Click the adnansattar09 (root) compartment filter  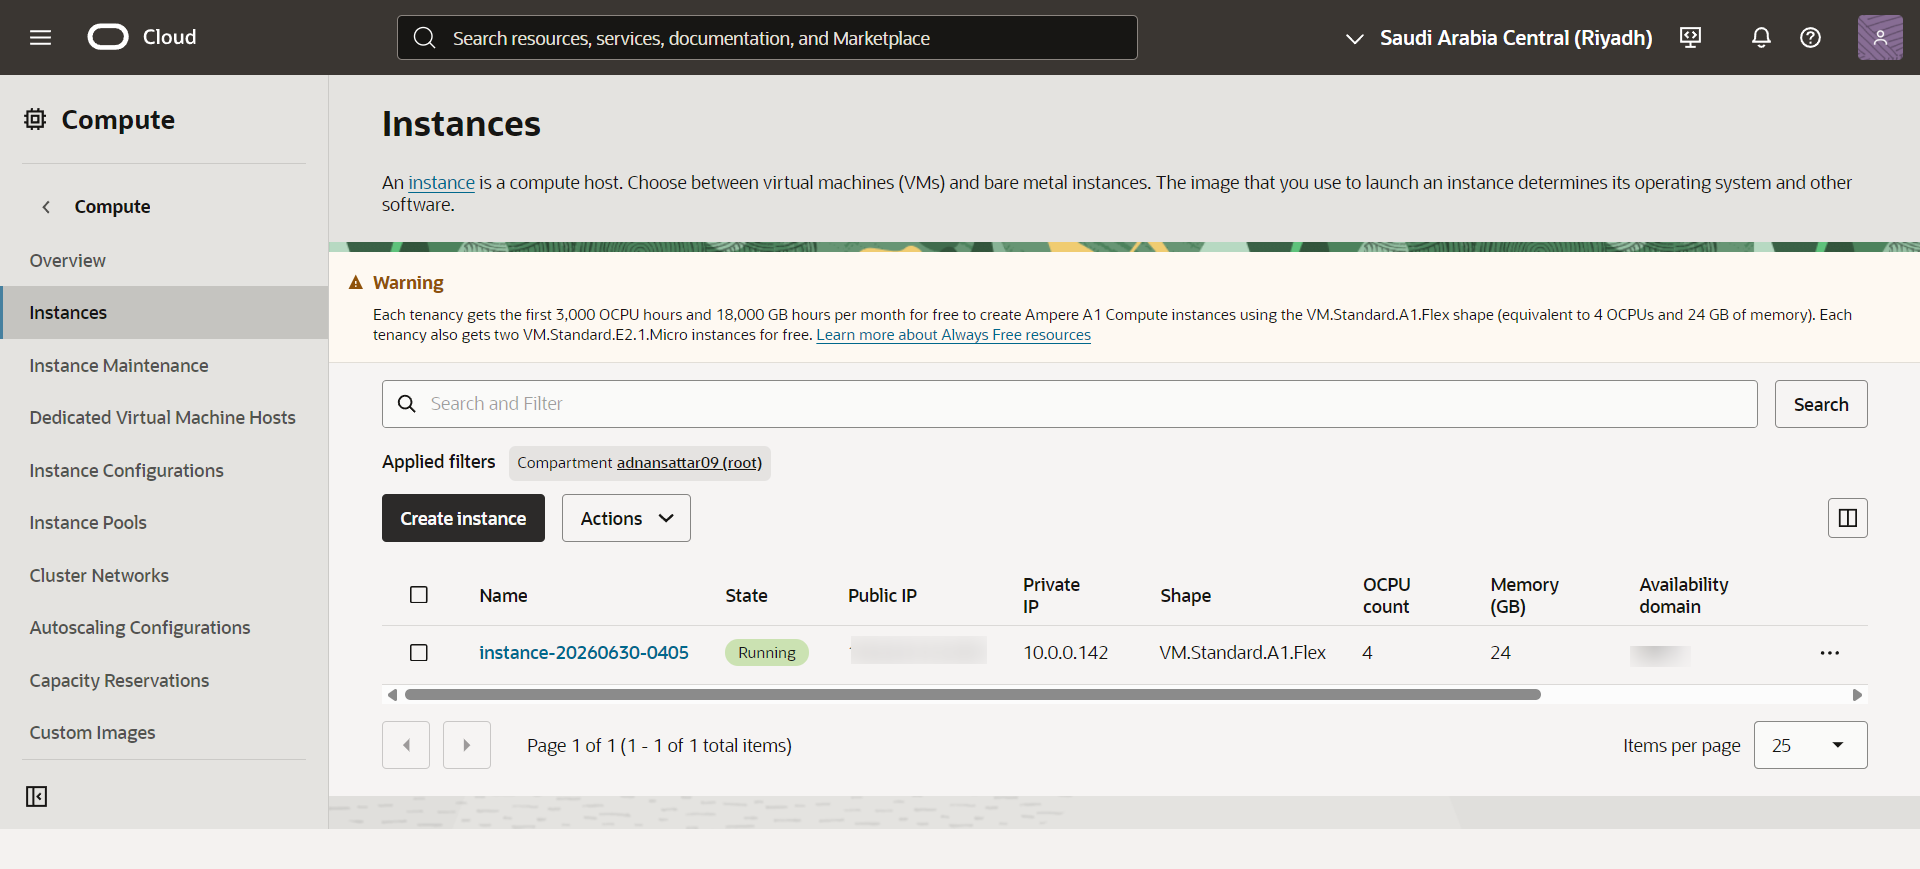point(689,463)
